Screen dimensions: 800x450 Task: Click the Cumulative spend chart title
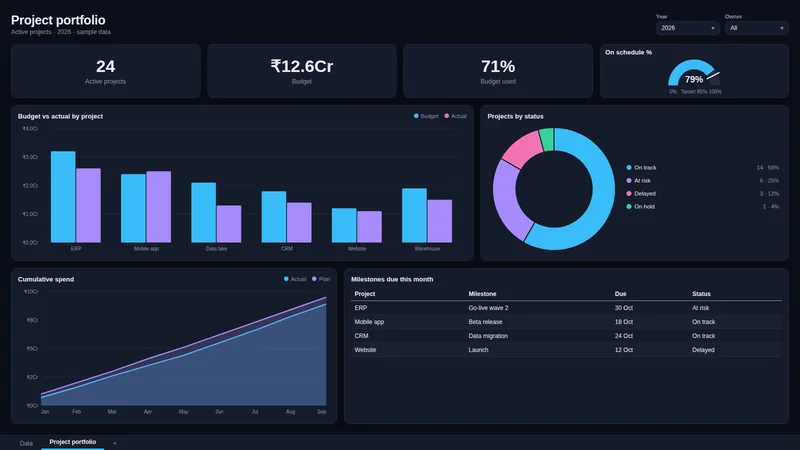pyautogui.click(x=46, y=279)
